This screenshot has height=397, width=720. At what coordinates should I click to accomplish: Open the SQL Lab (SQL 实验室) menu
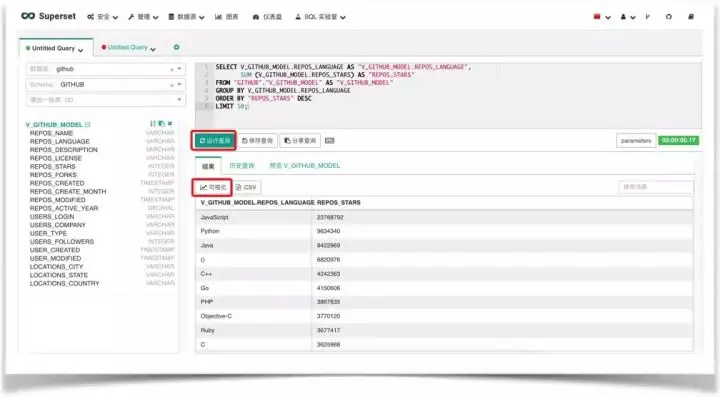click(320, 17)
